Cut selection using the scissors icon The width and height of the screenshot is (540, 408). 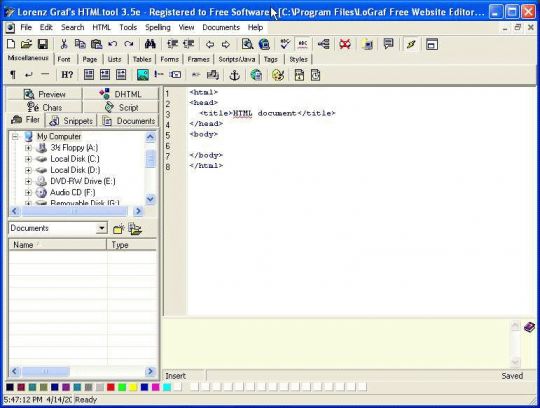point(64,44)
